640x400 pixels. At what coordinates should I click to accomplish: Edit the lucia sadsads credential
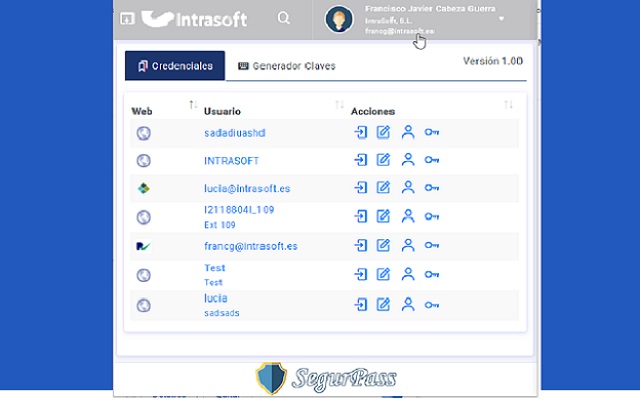(383, 304)
